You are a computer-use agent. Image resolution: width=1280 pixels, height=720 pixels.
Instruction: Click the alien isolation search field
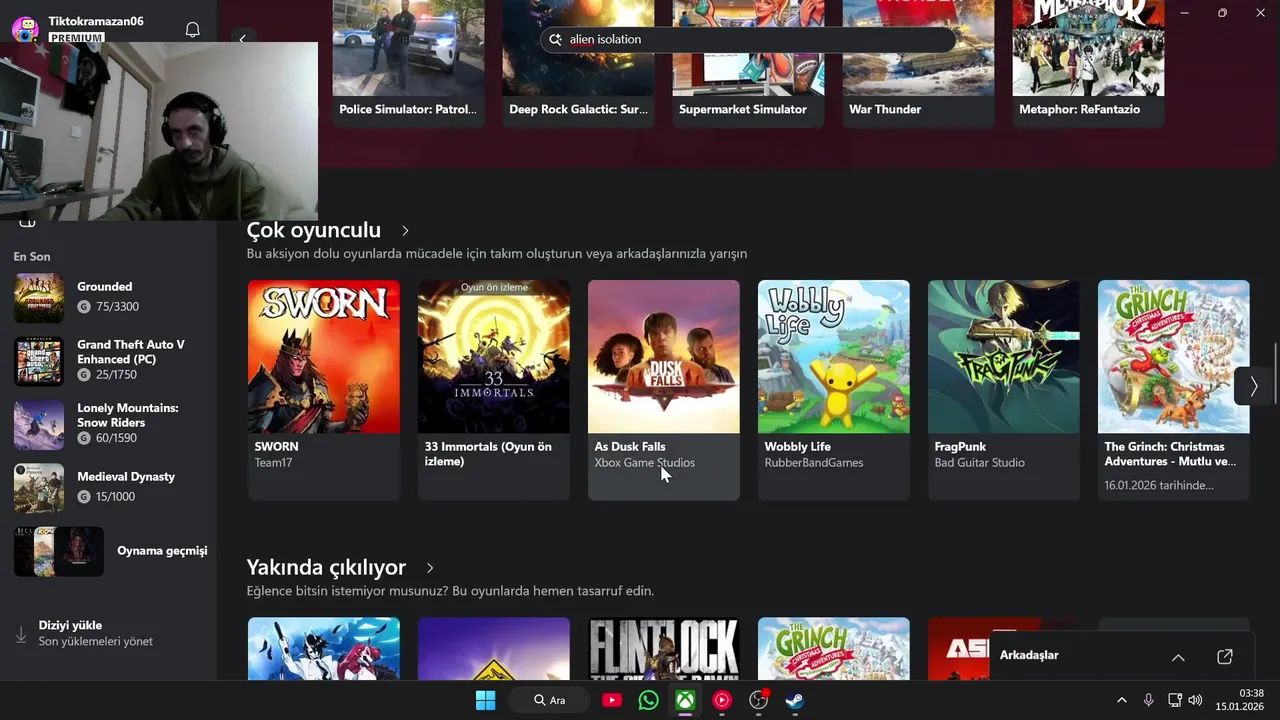tap(748, 39)
